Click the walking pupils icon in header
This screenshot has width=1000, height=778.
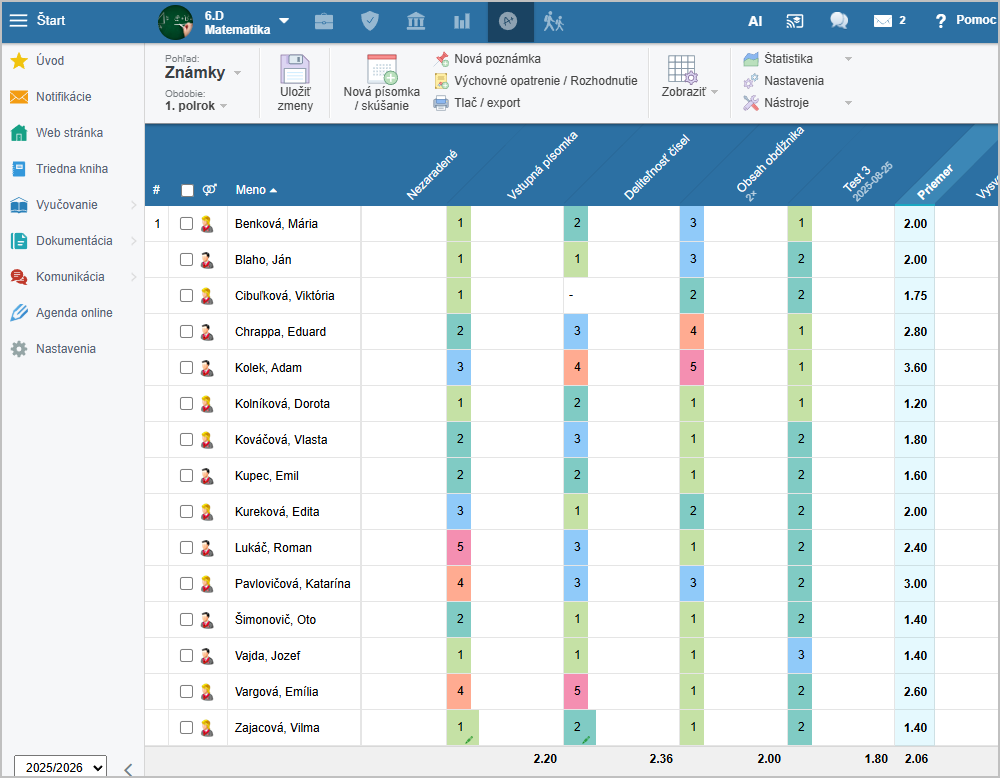click(554, 21)
